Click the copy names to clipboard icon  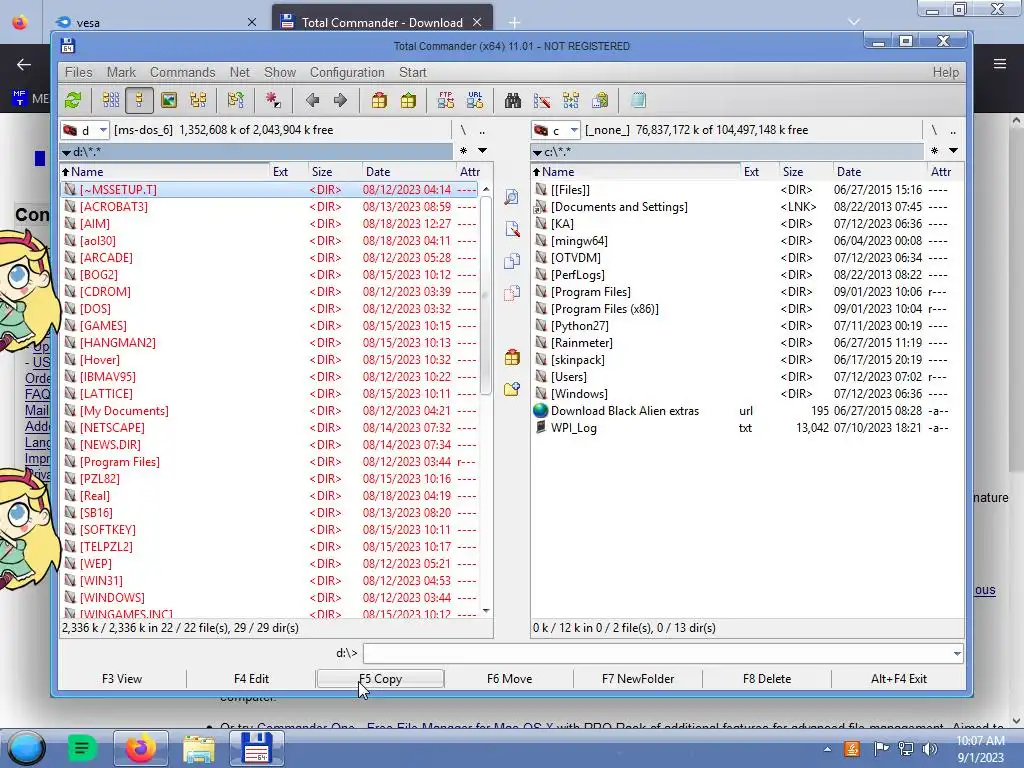tap(600, 100)
